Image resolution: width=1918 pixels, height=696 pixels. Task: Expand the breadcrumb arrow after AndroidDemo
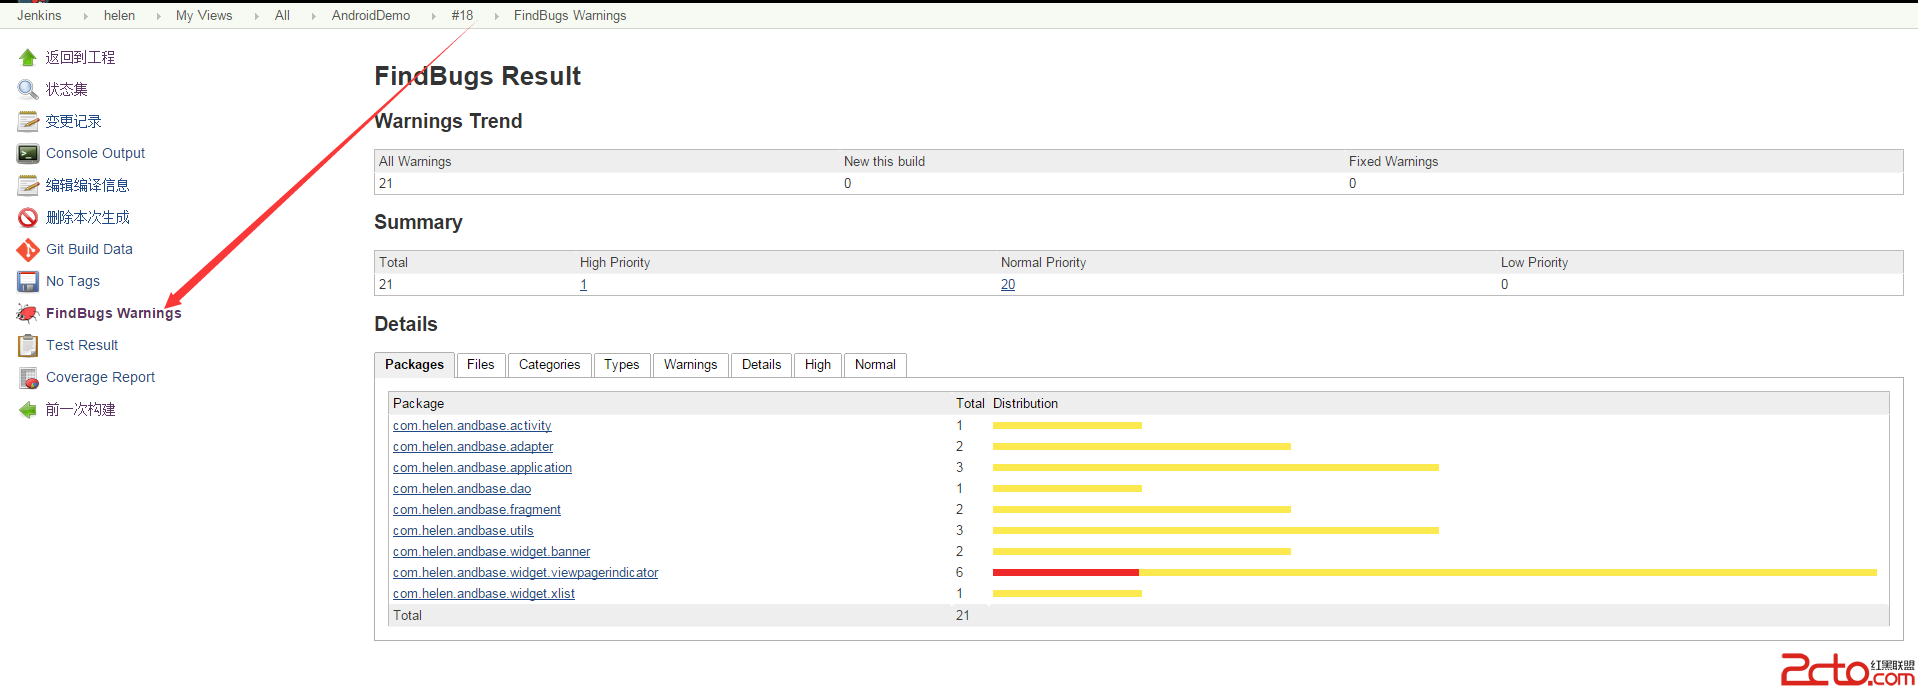click(433, 16)
